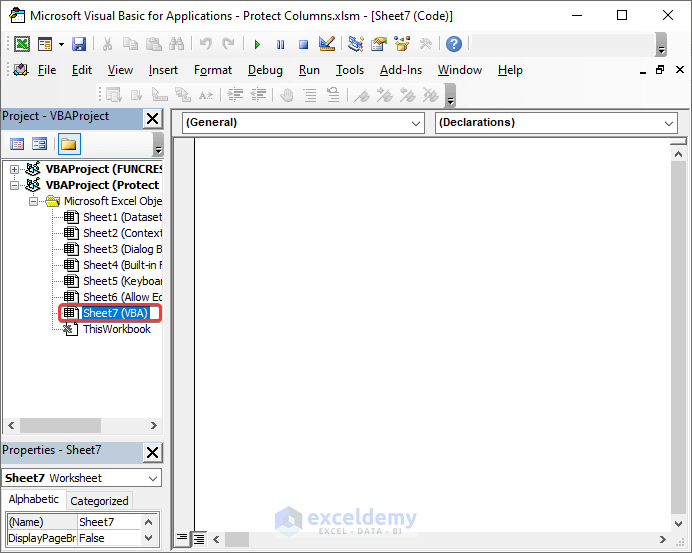
Task: Click the Comment Block icon
Action: 310,95
